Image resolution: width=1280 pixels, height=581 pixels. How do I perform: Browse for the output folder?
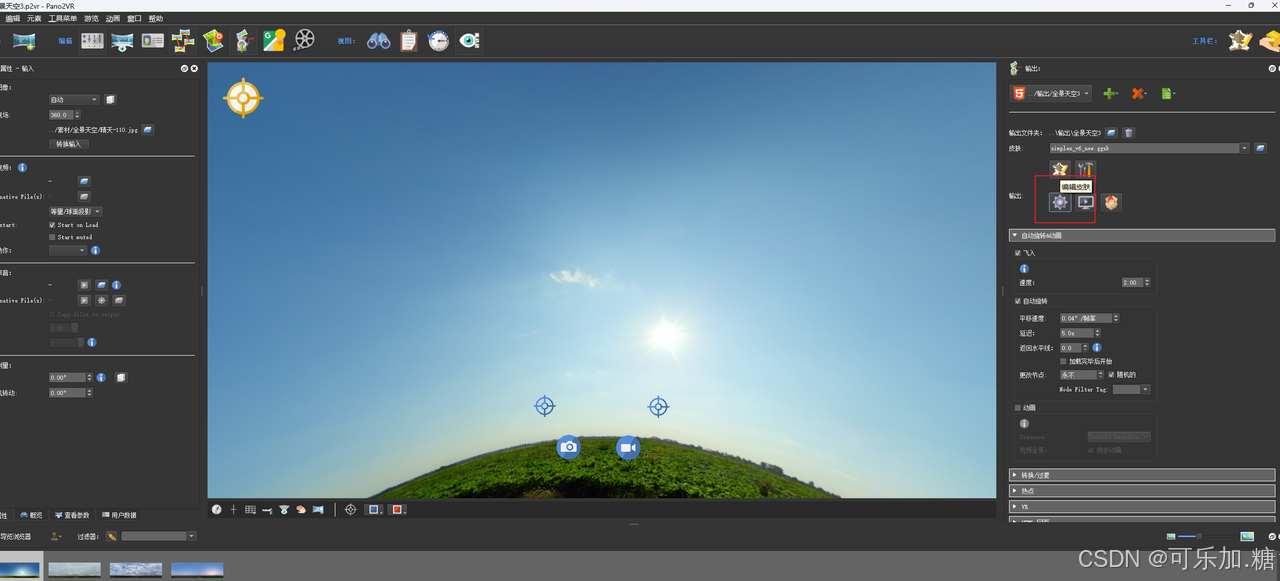click(x=1111, y=133)
